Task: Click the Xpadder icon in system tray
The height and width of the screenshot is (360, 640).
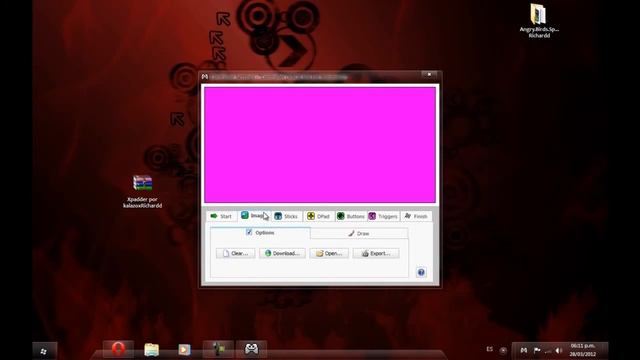Action: pos(524,350)
